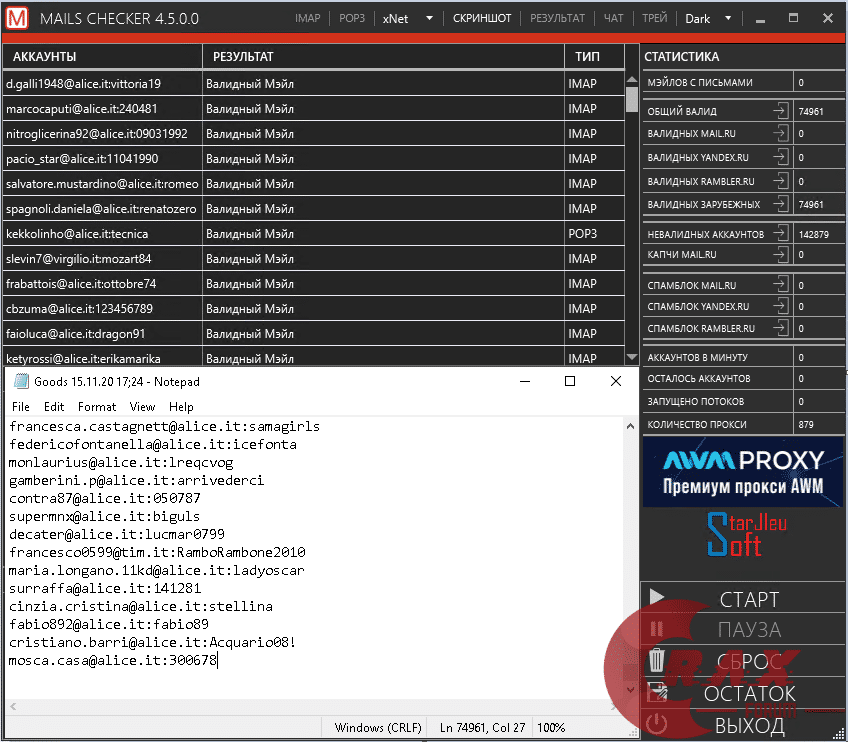
Task: Select the POP3 option in top bar
Action: [352, 18]
